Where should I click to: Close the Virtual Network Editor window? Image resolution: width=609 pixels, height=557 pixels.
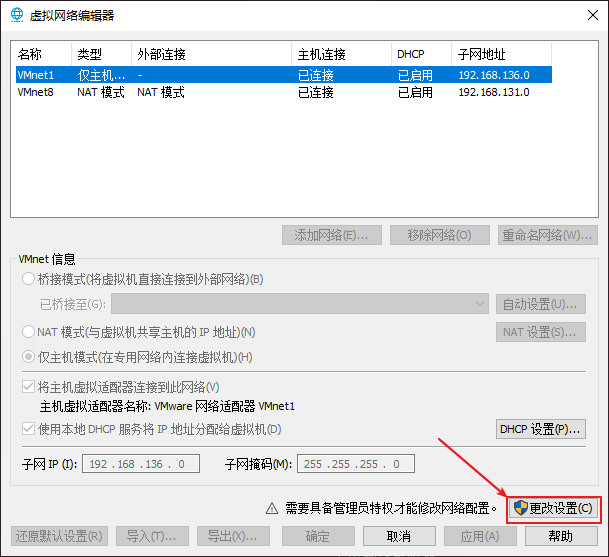click(593, 15)
